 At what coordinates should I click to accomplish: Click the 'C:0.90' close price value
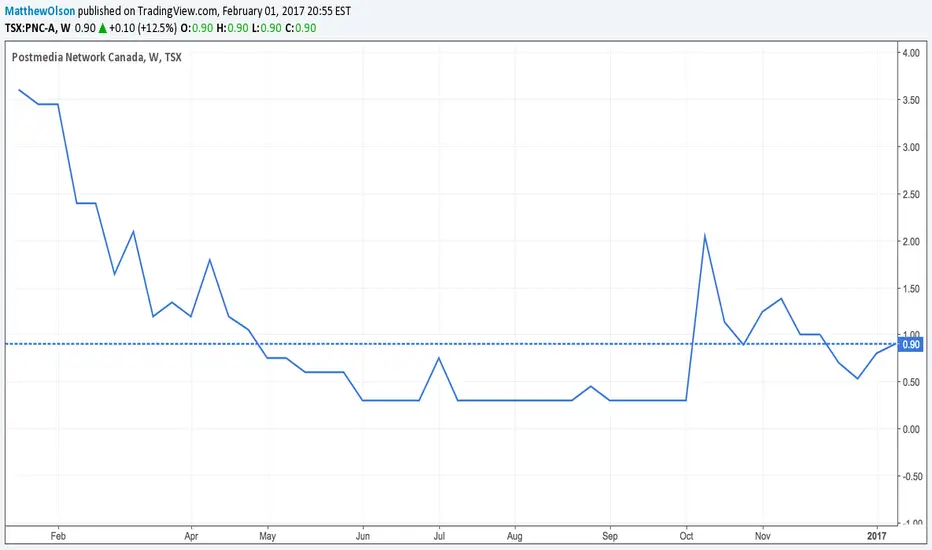[x=301, y=28]
